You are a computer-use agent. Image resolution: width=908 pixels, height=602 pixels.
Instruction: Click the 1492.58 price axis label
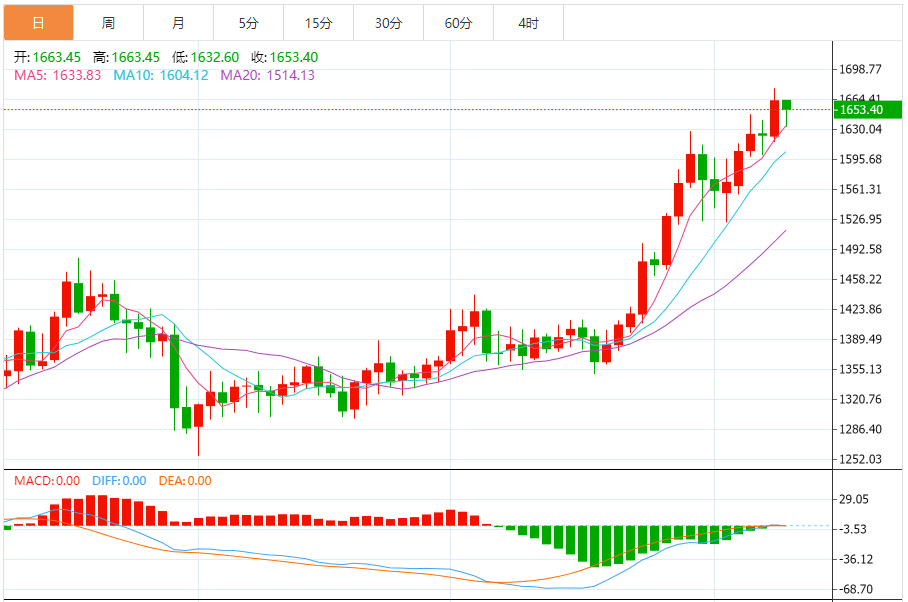[861, 249]
